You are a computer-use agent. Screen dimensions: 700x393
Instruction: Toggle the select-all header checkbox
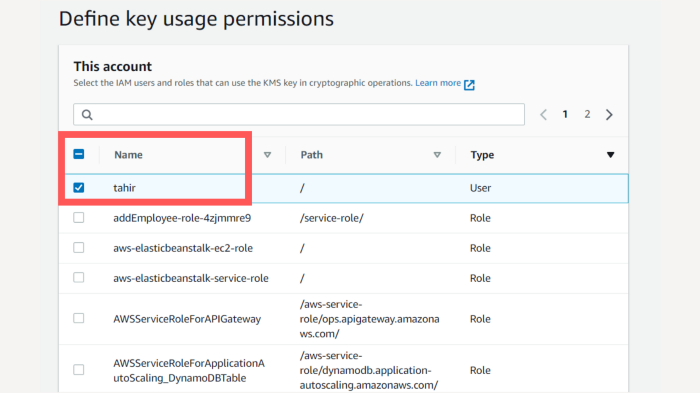coord(79,154)
